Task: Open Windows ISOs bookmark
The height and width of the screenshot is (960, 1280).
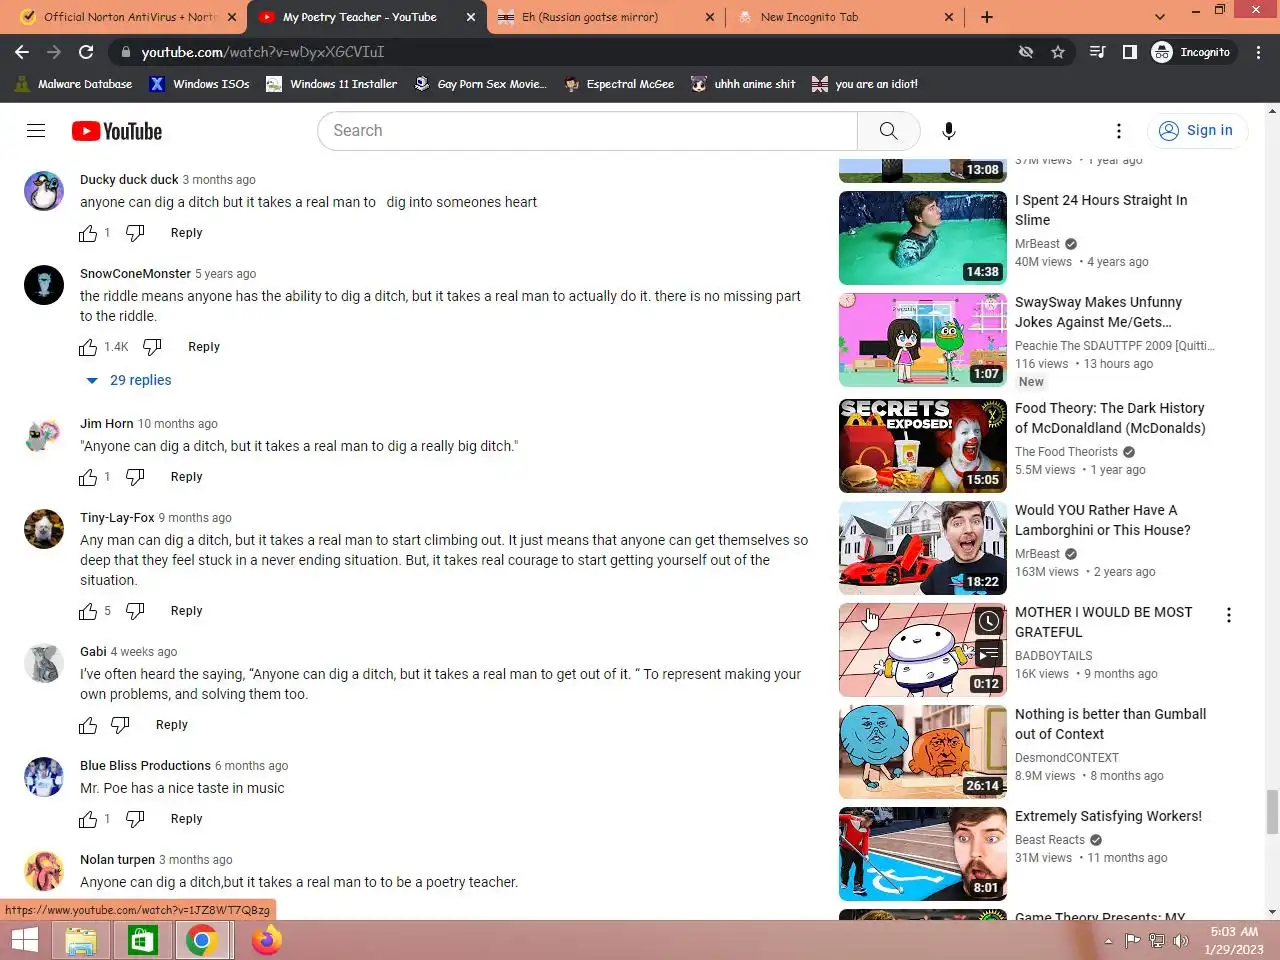Action: click(200, 84)
